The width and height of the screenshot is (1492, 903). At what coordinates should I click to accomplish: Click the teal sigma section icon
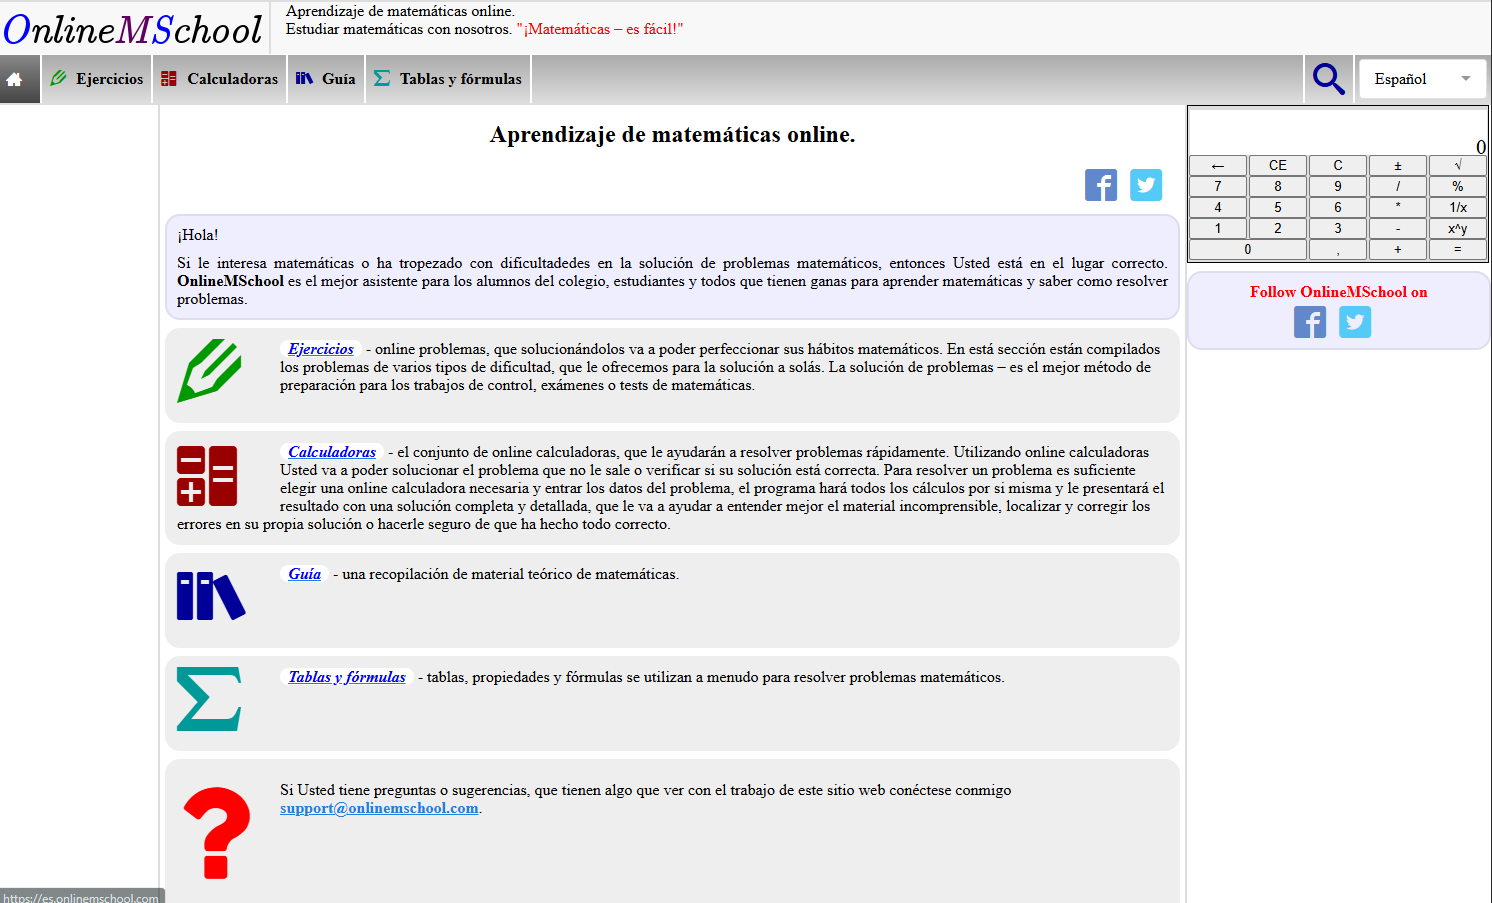click(x=209, y=699)
